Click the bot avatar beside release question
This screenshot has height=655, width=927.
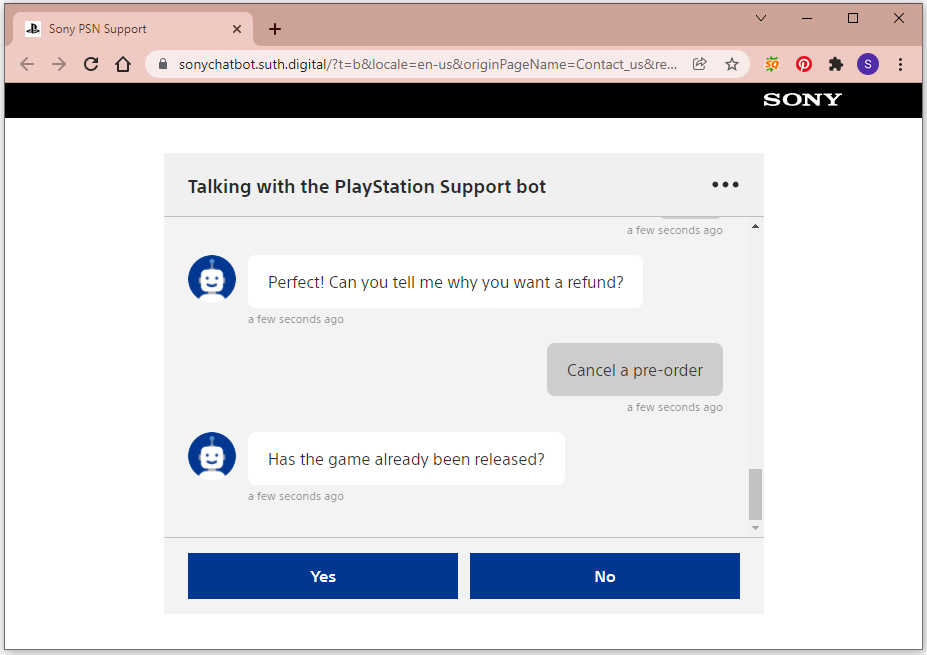pos(212,456)
